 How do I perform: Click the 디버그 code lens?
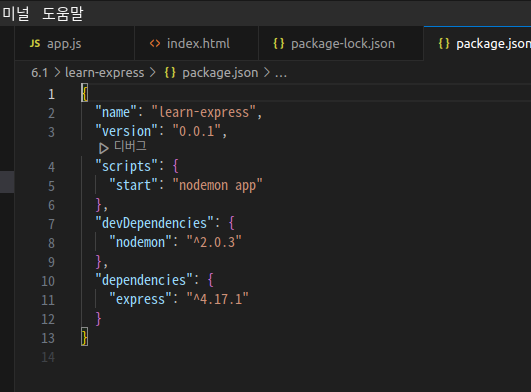[x=130, y=146]
